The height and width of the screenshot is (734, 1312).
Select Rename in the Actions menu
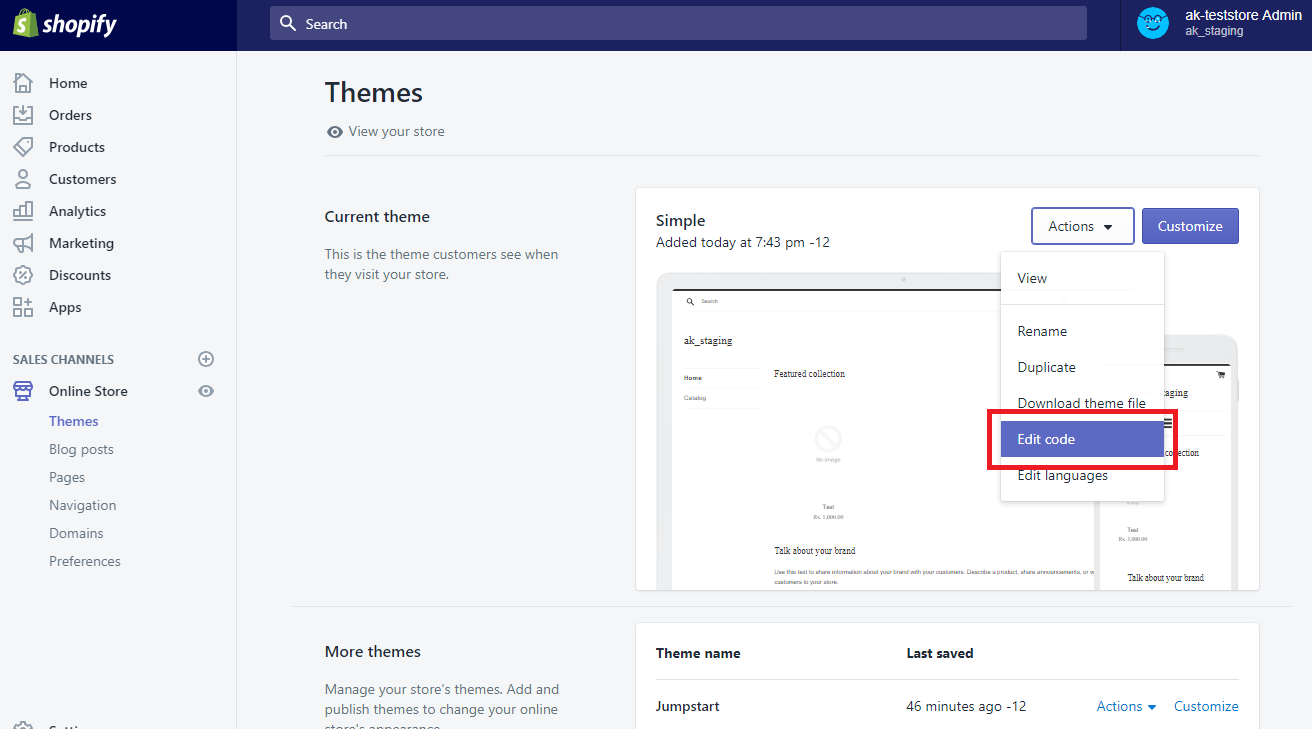point(1082,331)
